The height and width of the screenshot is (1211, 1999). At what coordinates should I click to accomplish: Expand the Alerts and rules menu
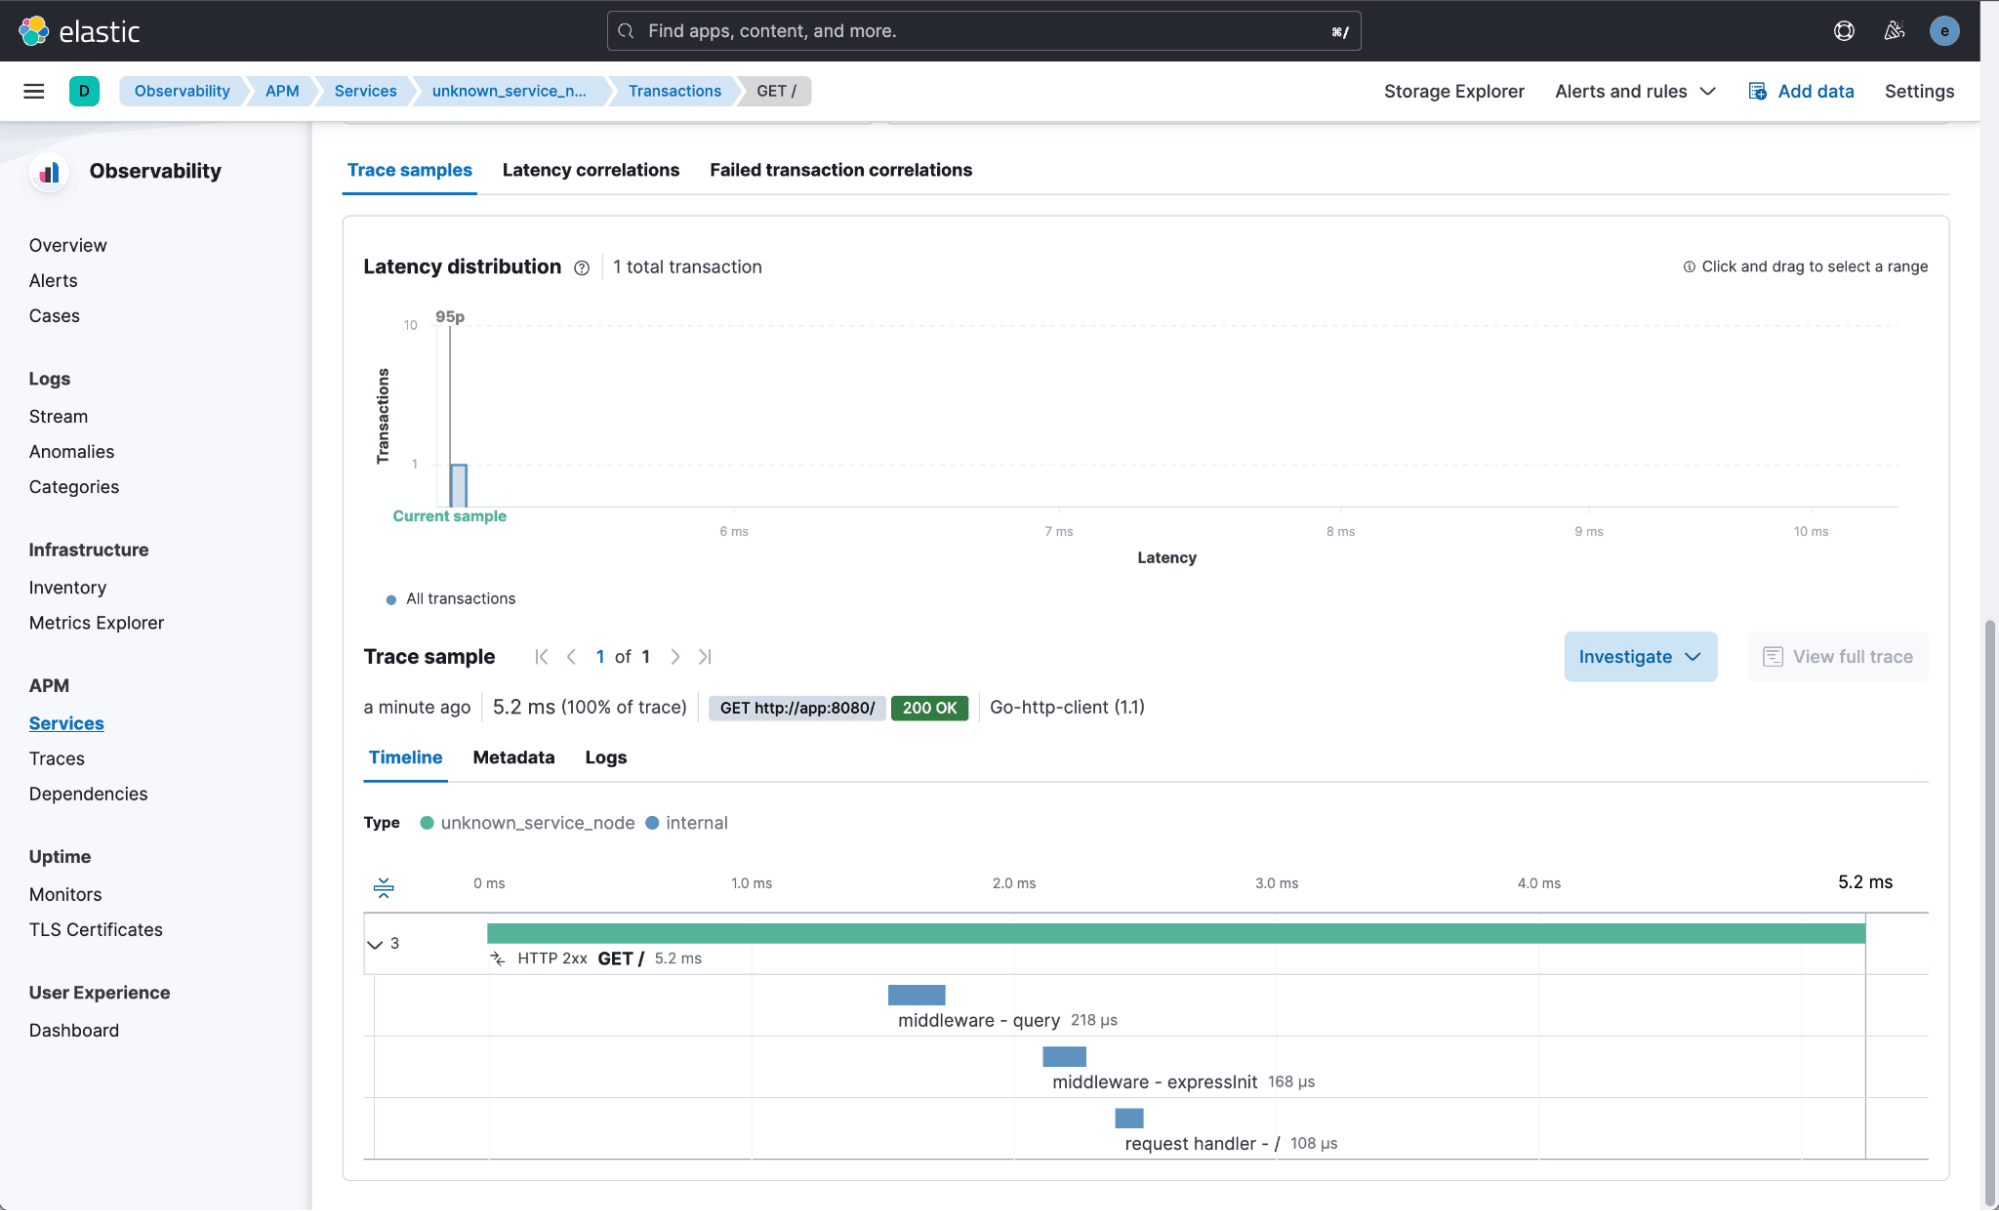[x=1635, y=91]
